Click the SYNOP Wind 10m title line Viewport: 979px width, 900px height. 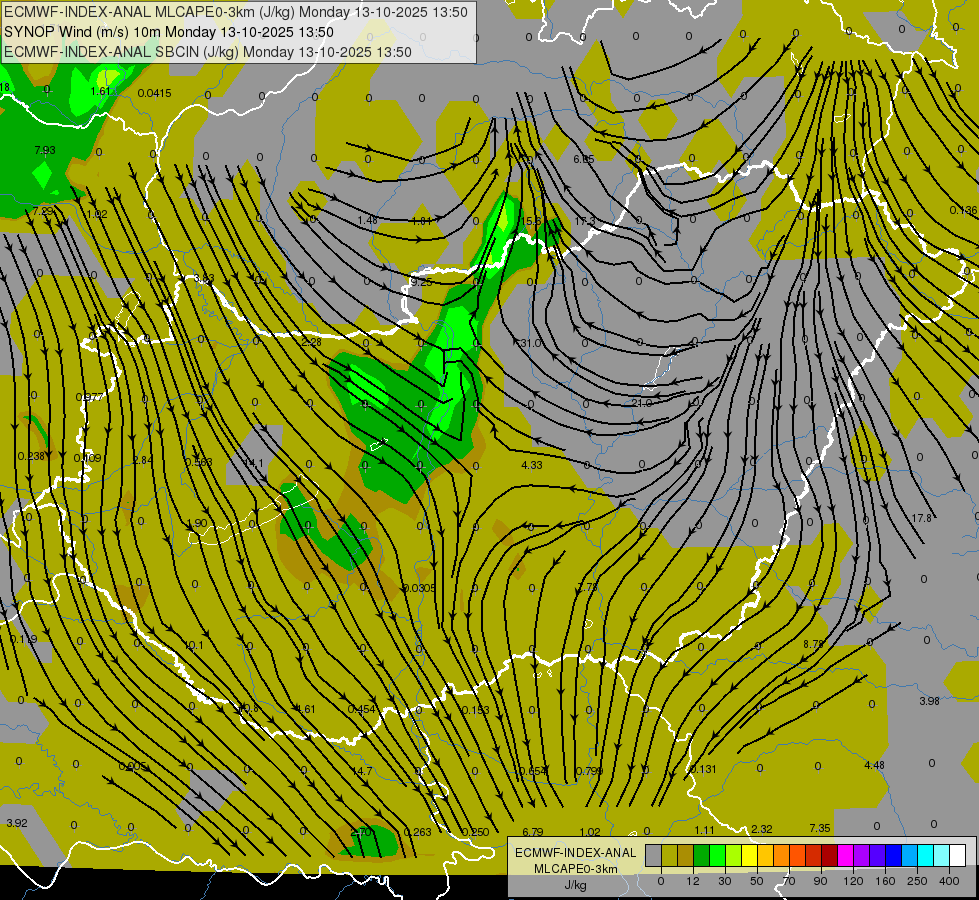169,32
